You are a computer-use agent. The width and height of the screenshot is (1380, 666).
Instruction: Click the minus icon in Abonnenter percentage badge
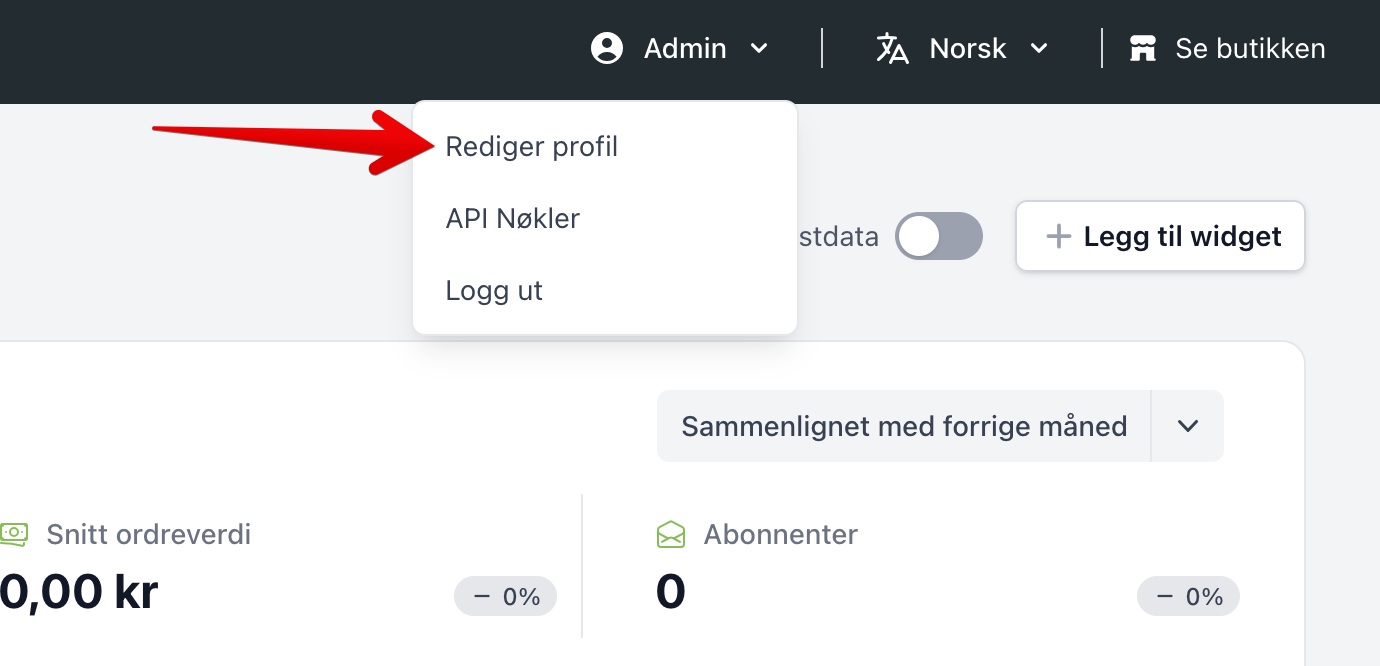(1165, 597)
